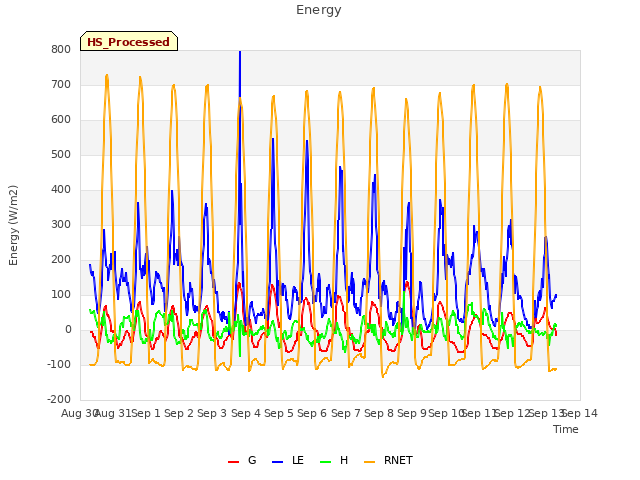The height and width of the screenshot is (480, 640).
Task: Click the 200 y-axis tick label
Action: 61,260
